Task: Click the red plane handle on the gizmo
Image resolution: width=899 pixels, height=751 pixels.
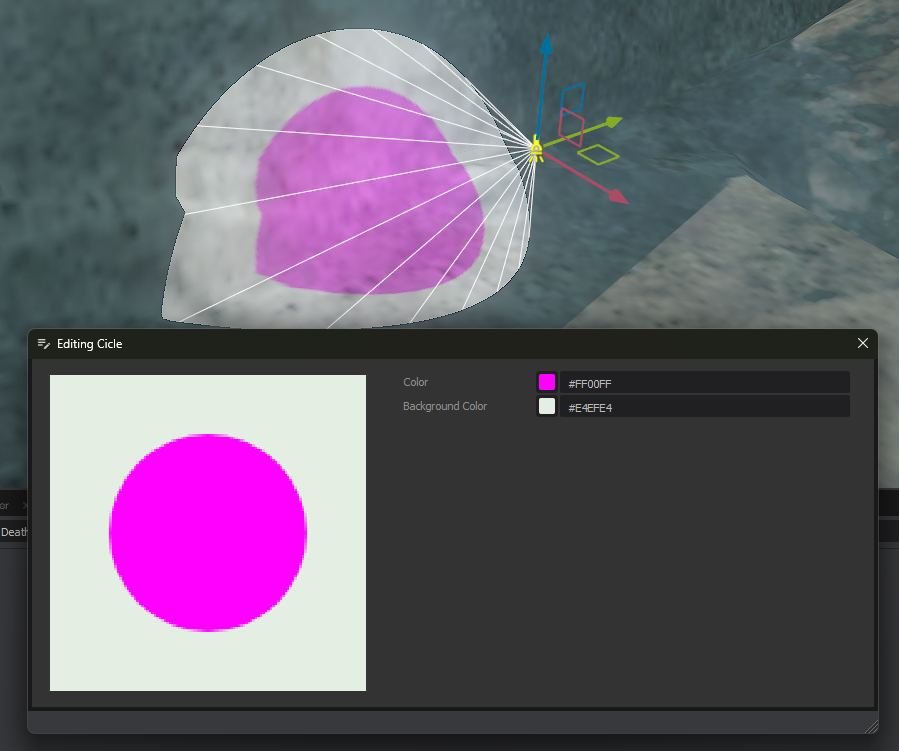Action: tap(571, 127)
